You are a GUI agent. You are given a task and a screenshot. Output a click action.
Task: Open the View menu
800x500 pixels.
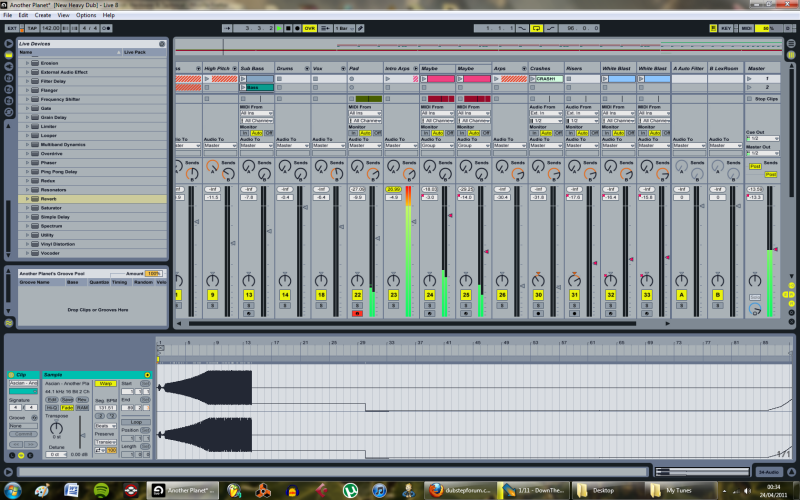coord(63,15)
